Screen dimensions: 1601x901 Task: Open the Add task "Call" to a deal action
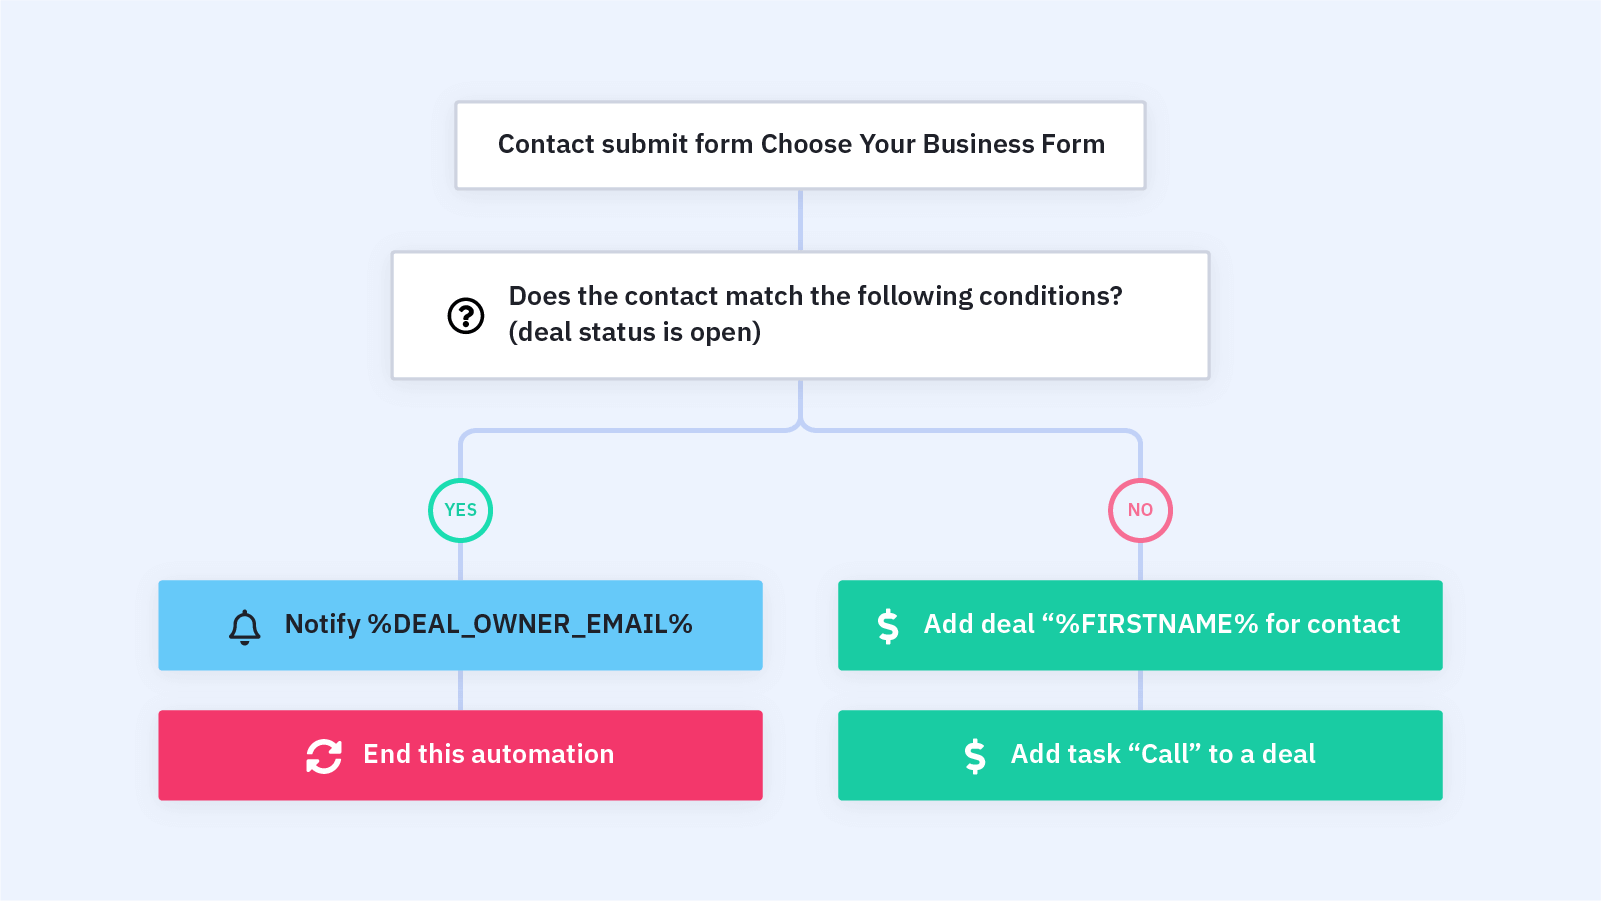(x=1140, y=755)
